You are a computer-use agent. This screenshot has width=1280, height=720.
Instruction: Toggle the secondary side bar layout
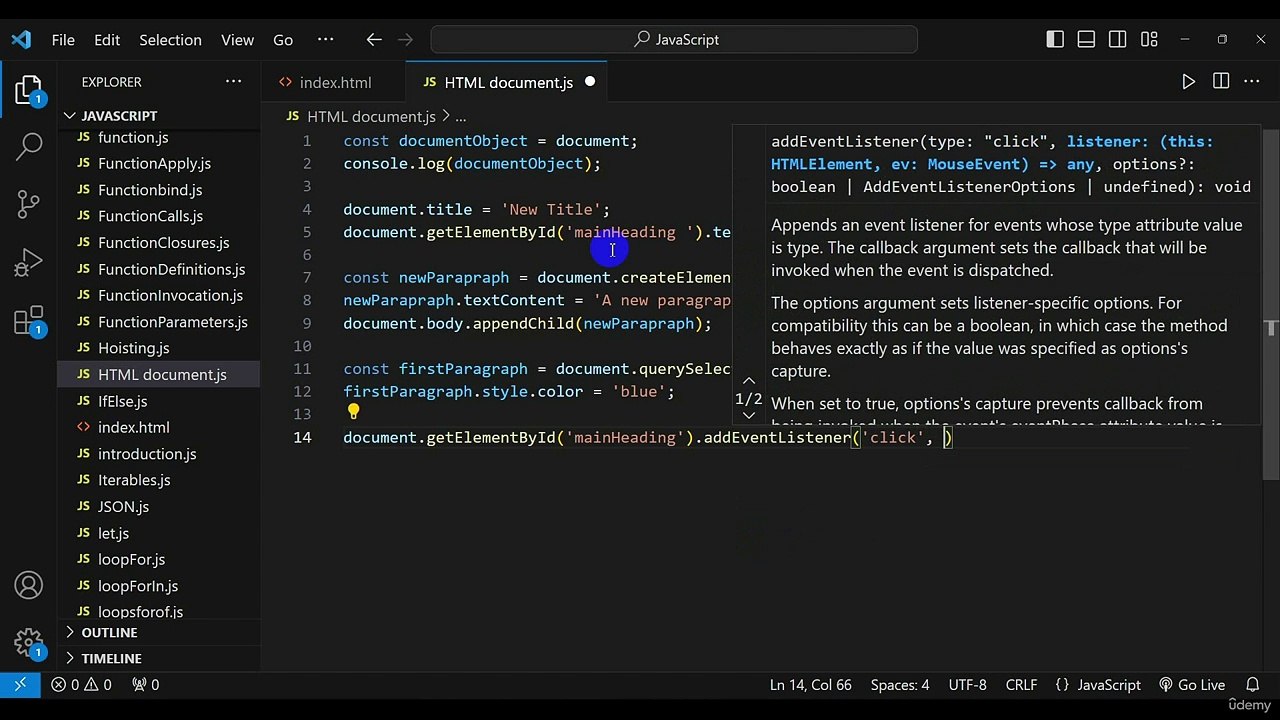[x=1118, y=39]
